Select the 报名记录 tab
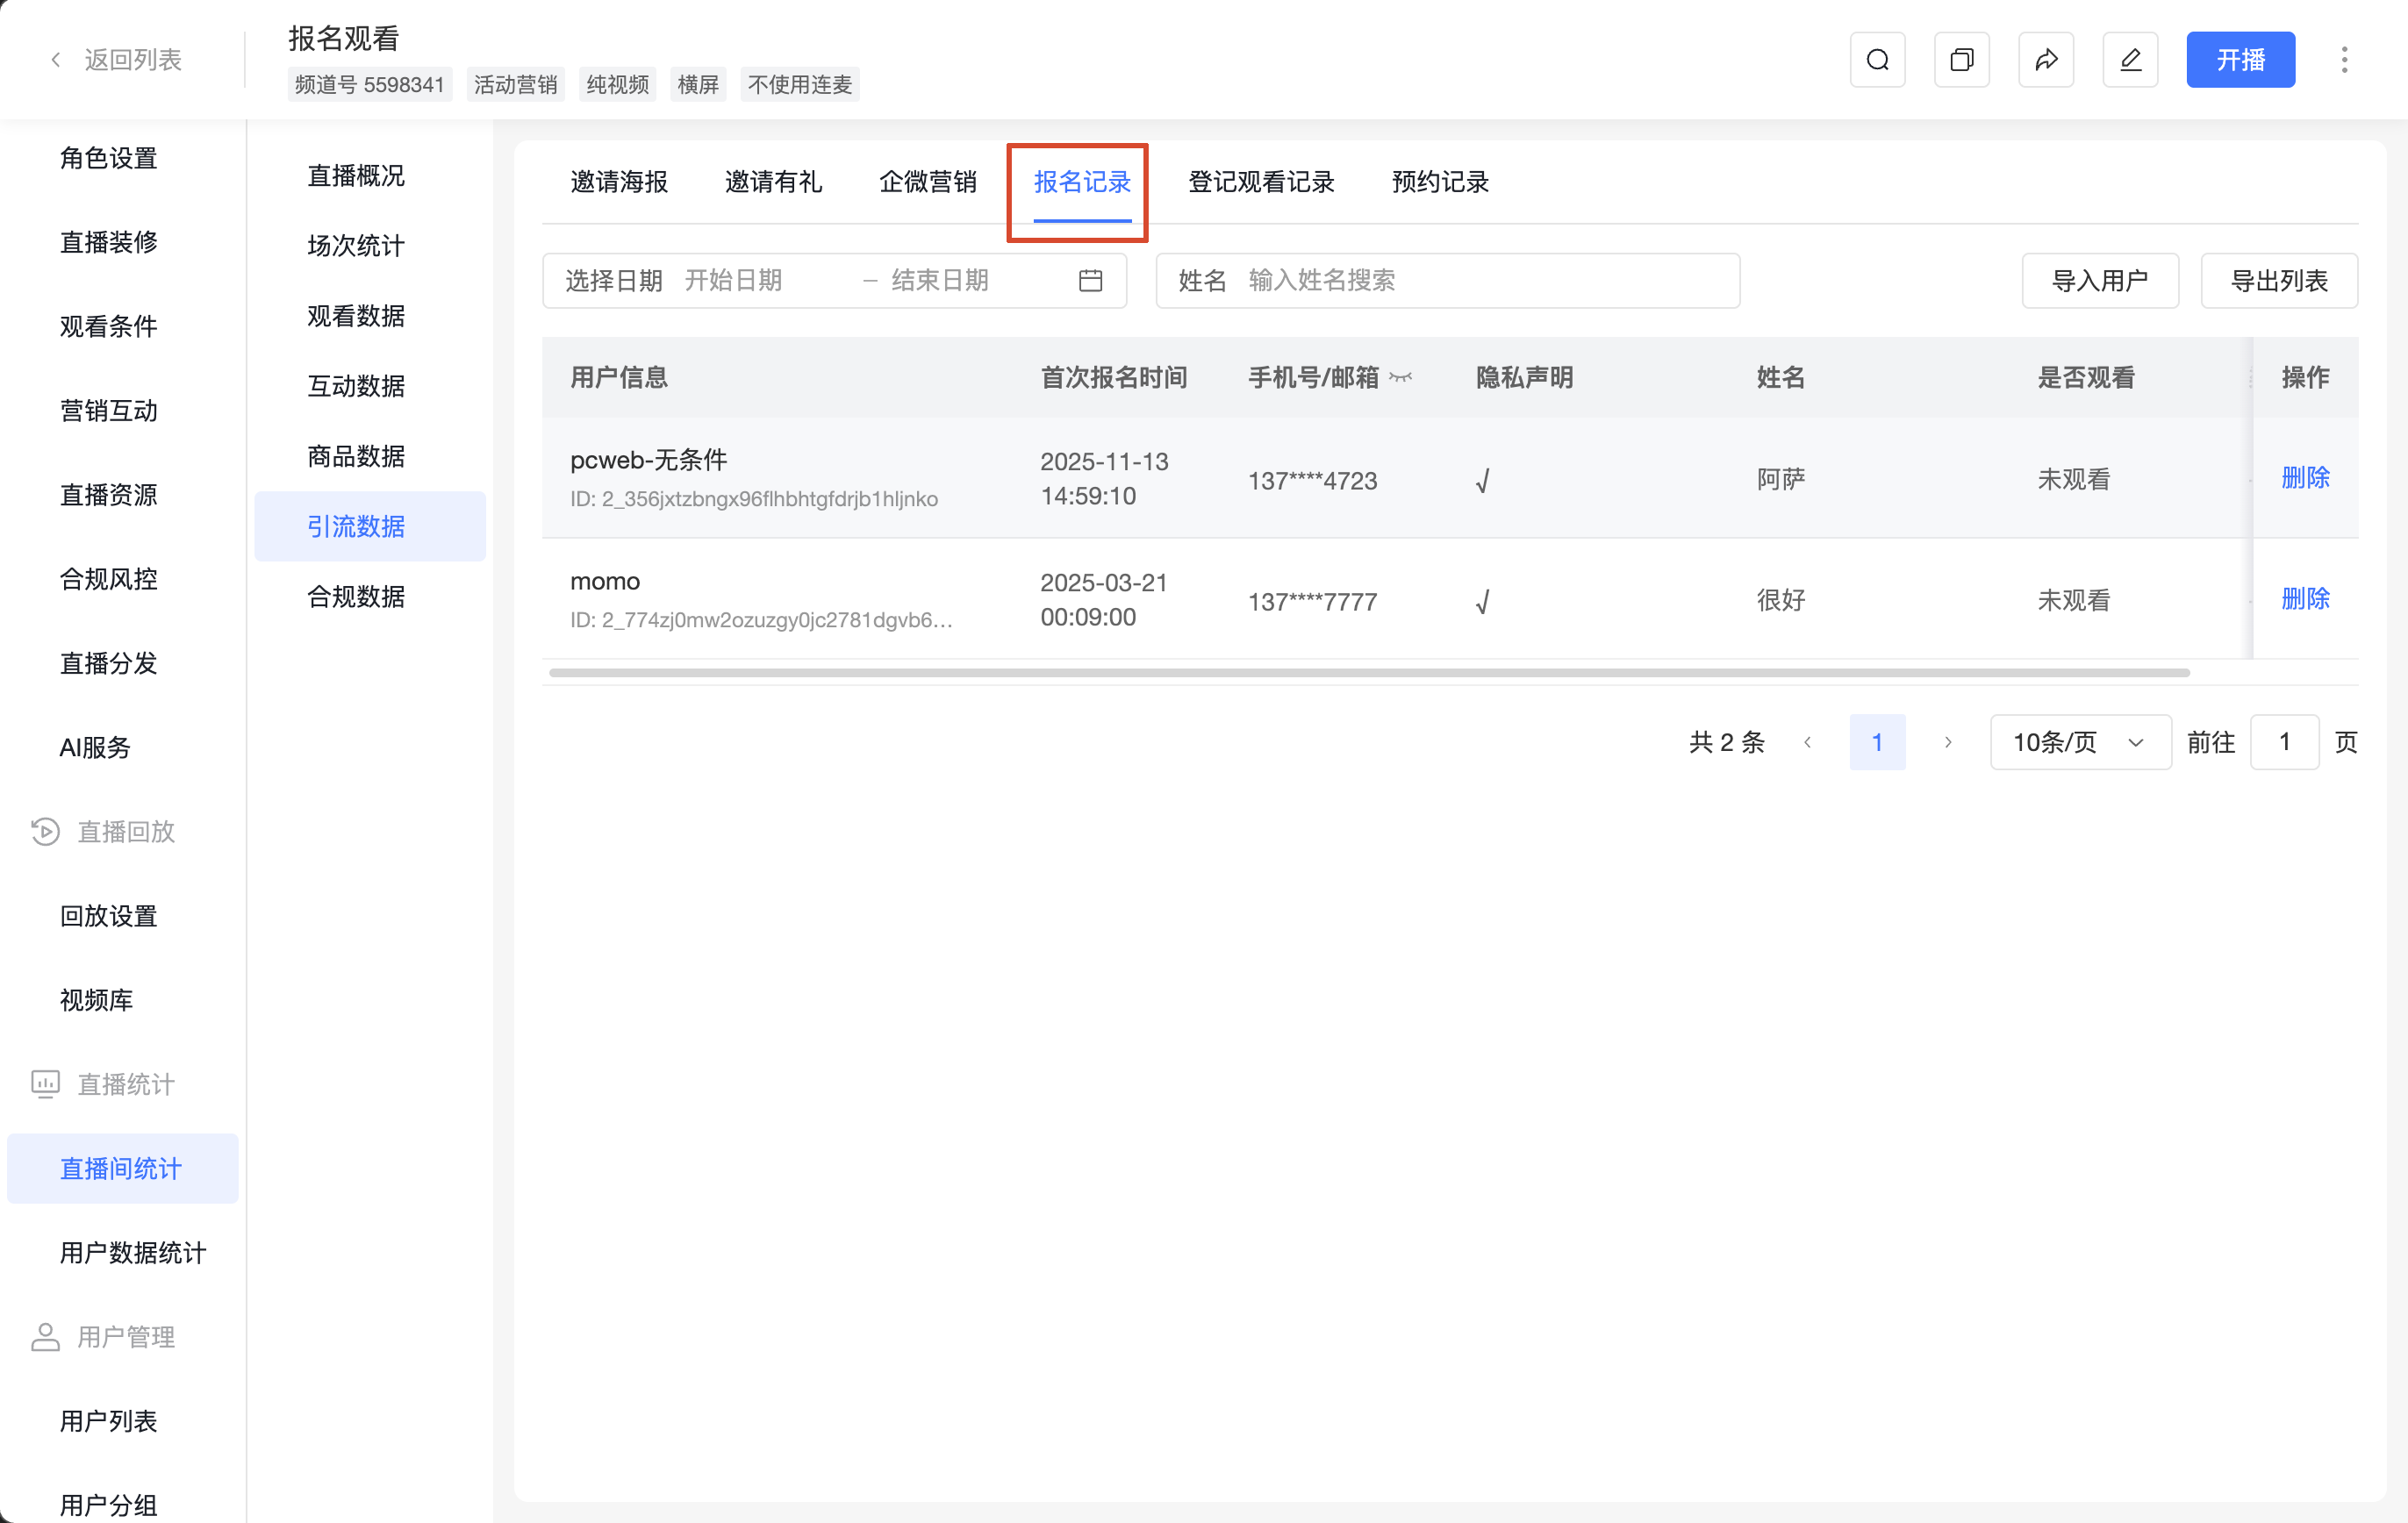This screenshot has width=2408, height=1523. tap(1082, 182)
